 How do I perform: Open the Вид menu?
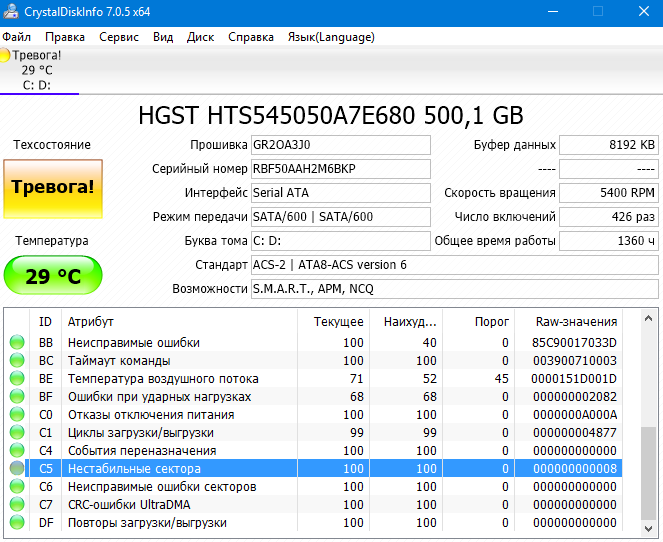(163, 37)
